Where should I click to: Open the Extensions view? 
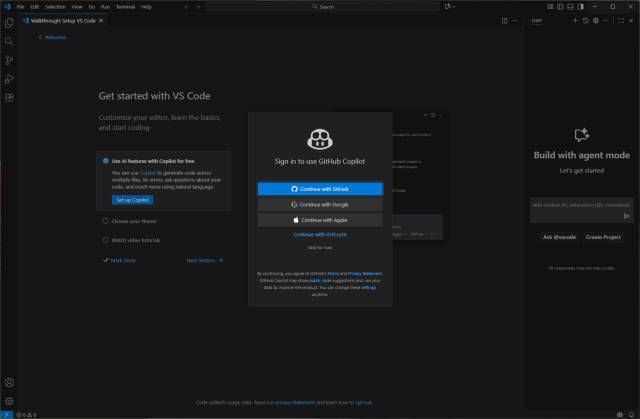click(x=9, y=98)
